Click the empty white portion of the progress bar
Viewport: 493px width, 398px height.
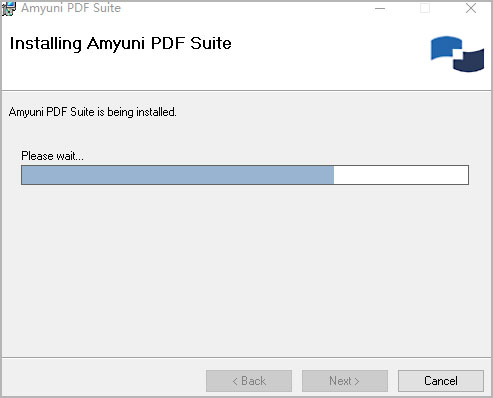point(401,175)
